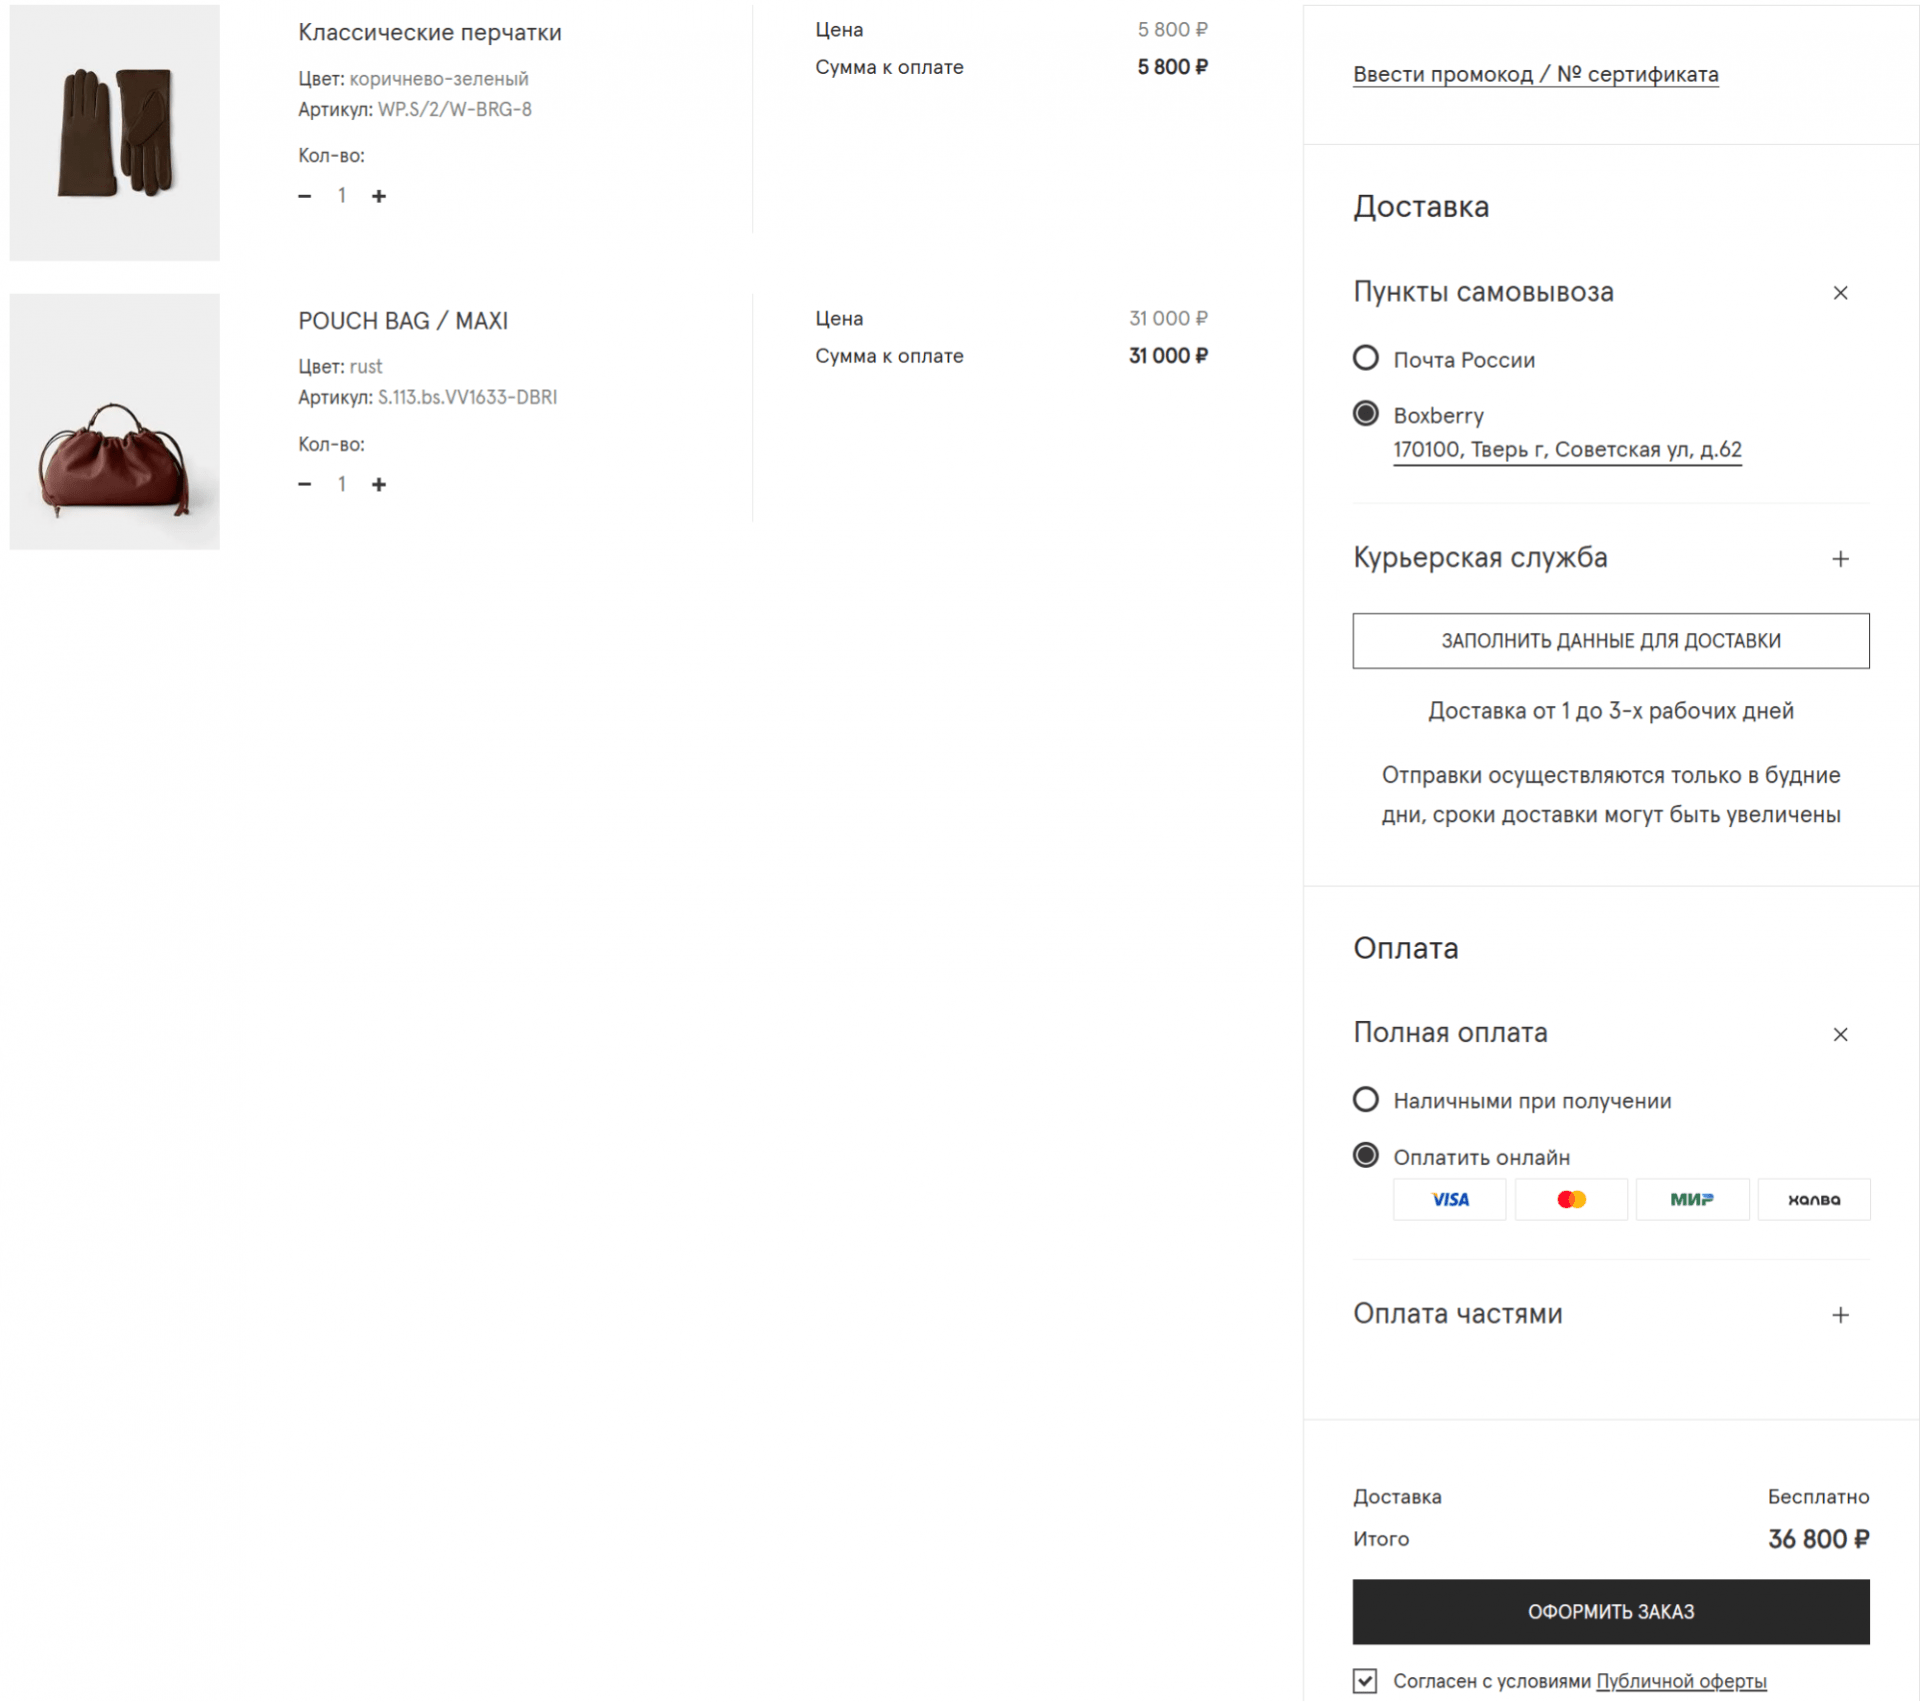Click the brown gloves product thumbnail

pos(115,132)
